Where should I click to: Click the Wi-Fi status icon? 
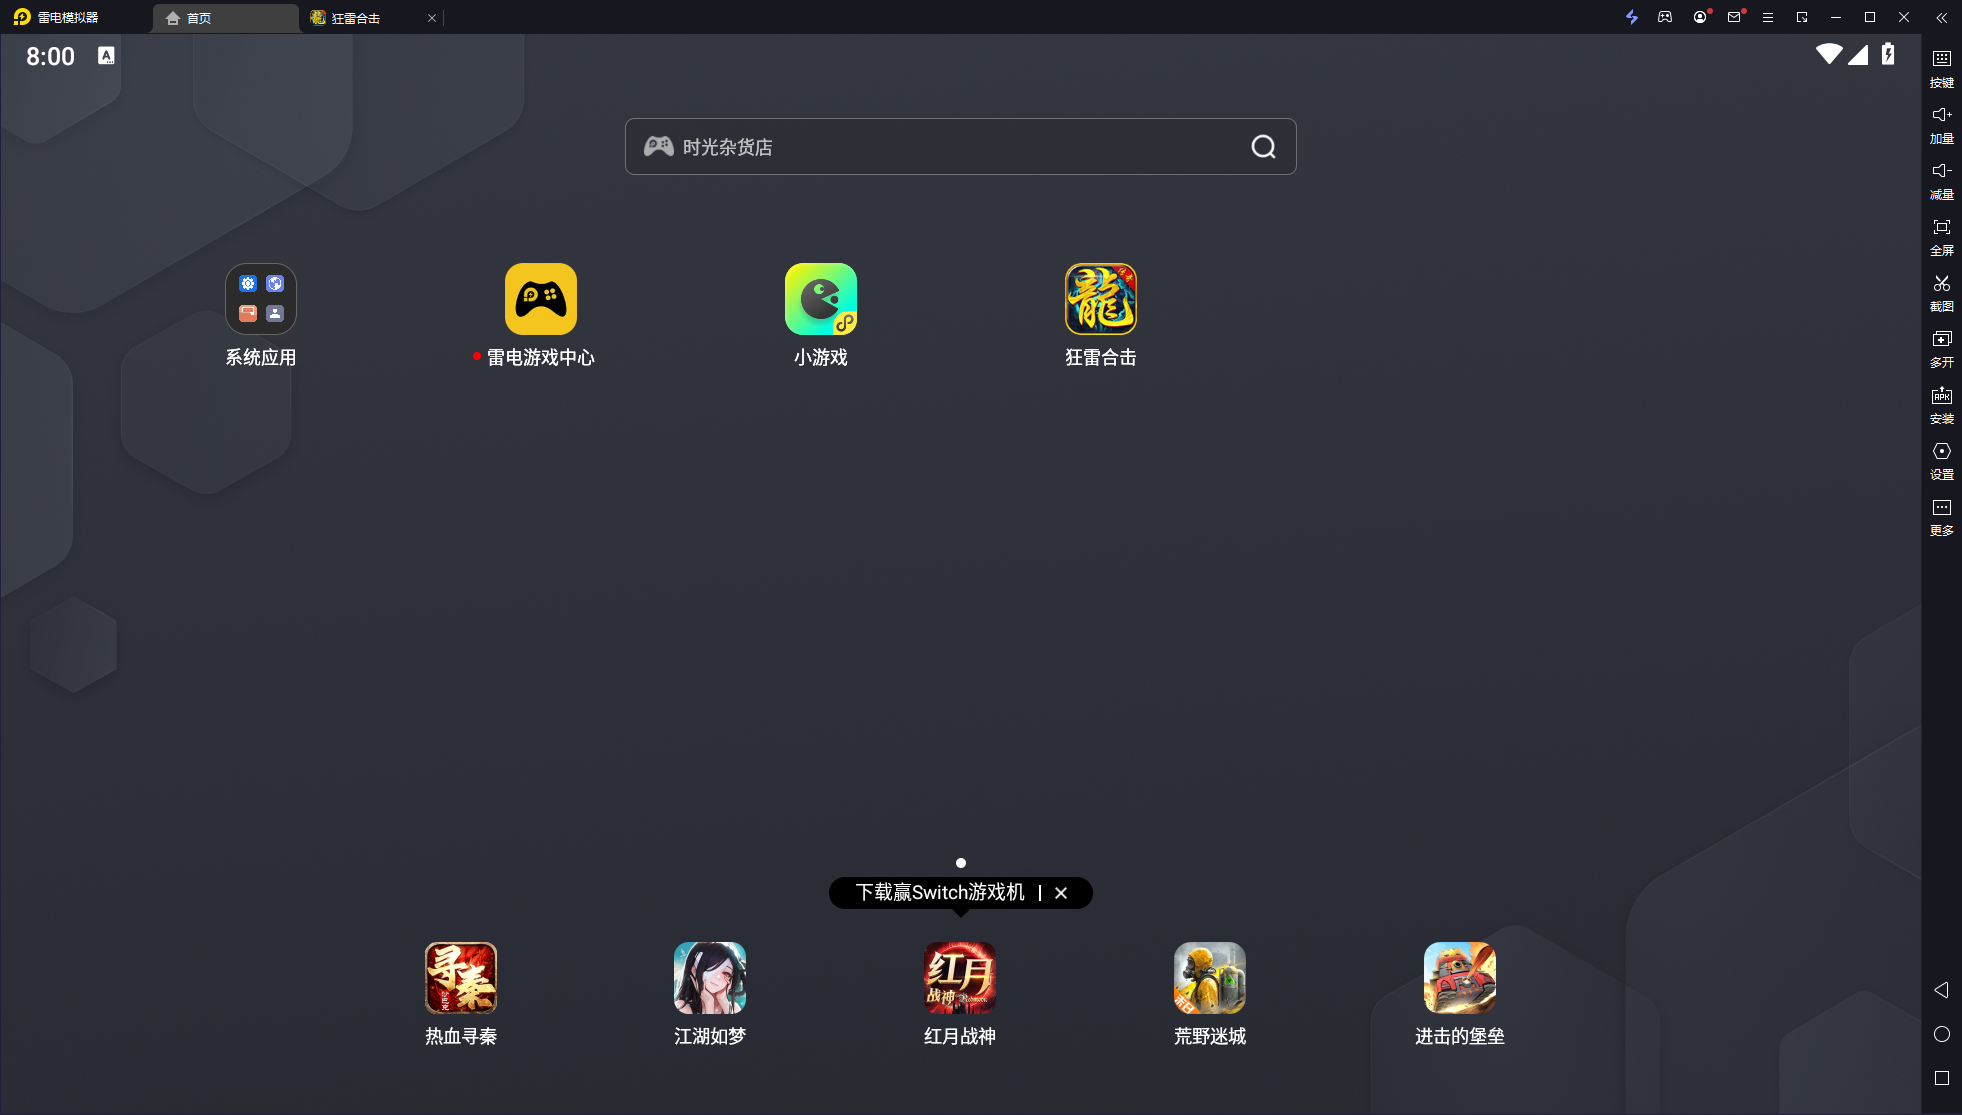pos(1829,54)
